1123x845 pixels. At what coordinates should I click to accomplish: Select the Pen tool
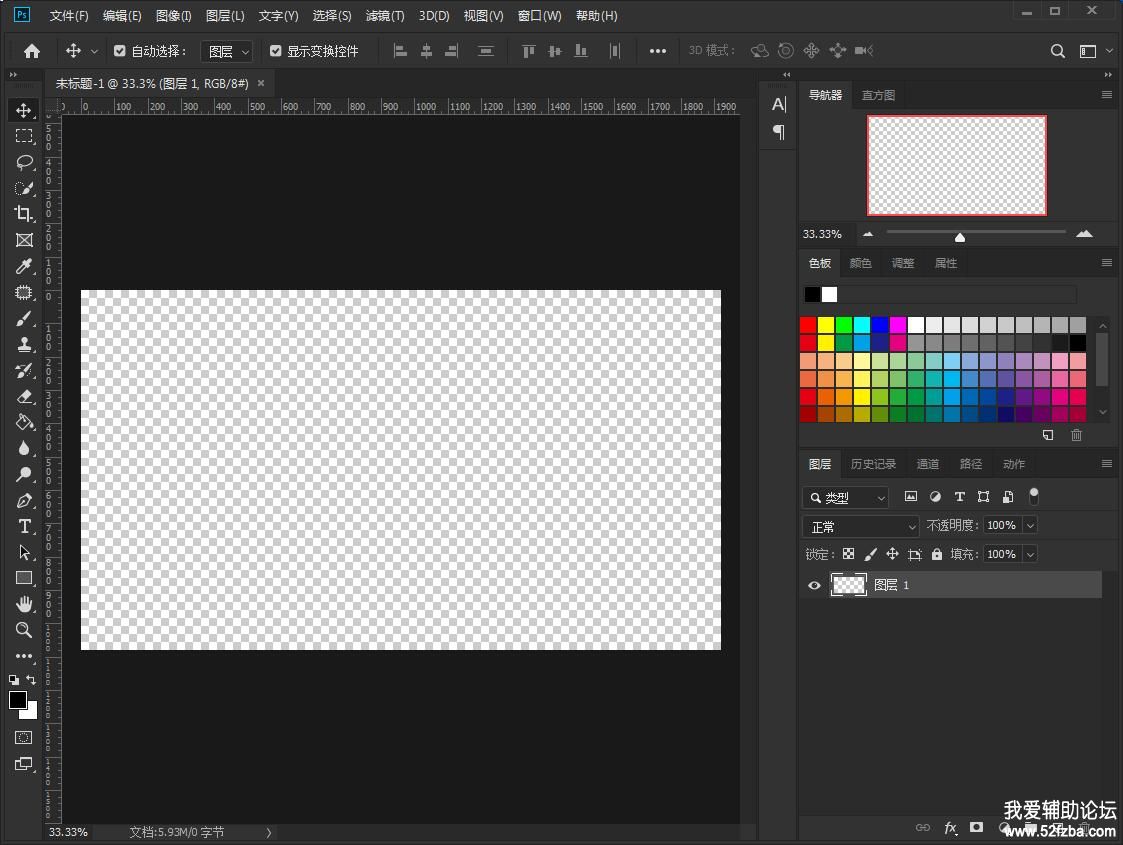click(x=24, y=501)
